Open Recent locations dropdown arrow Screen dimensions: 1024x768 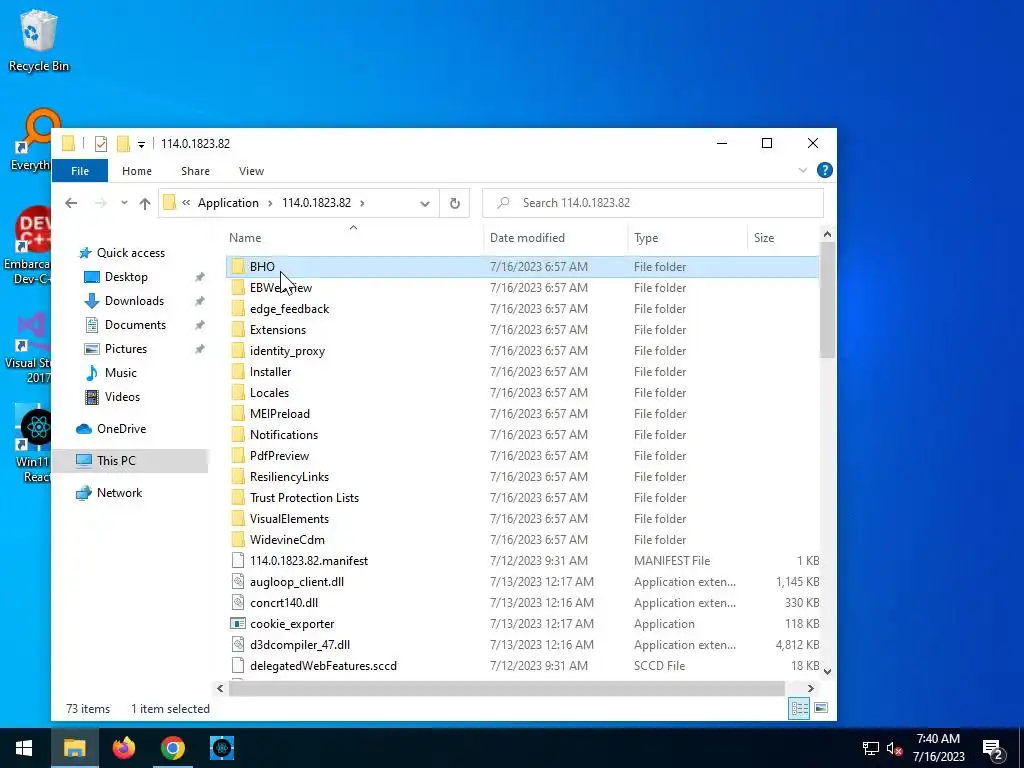point(124,203)
